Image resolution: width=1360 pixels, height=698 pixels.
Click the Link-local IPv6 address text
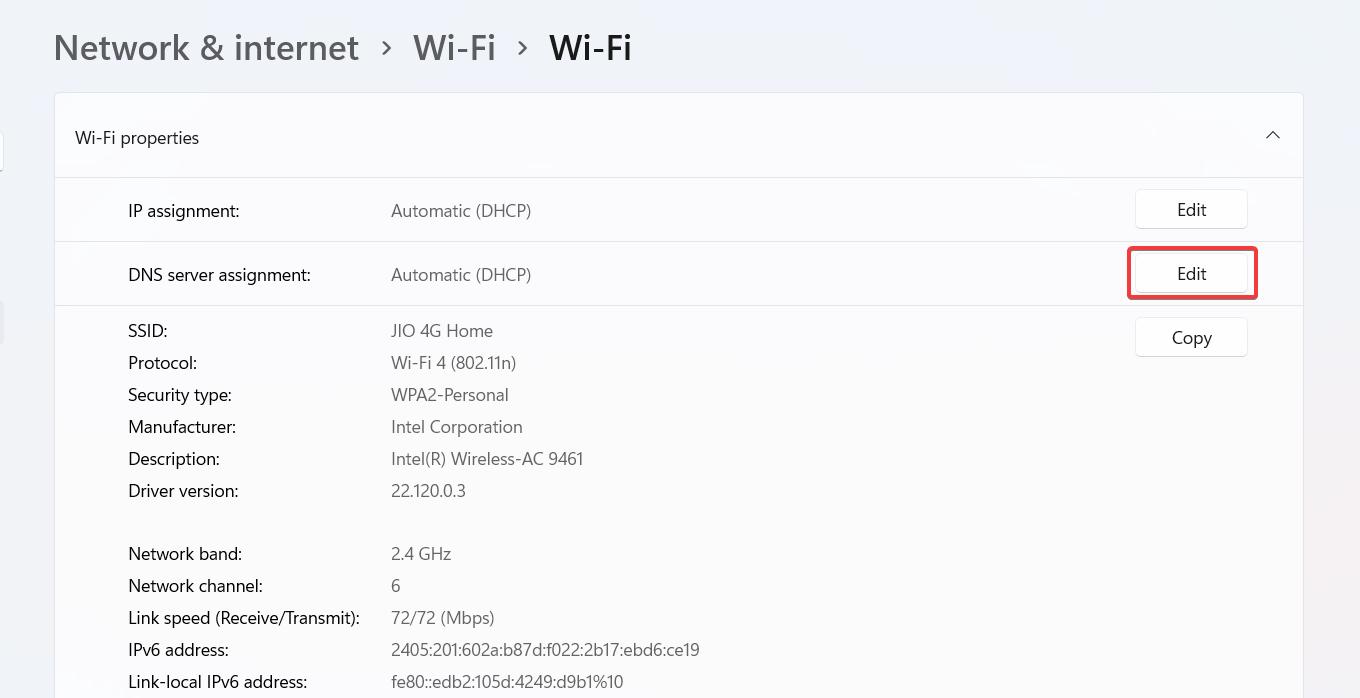pos(507,681)
